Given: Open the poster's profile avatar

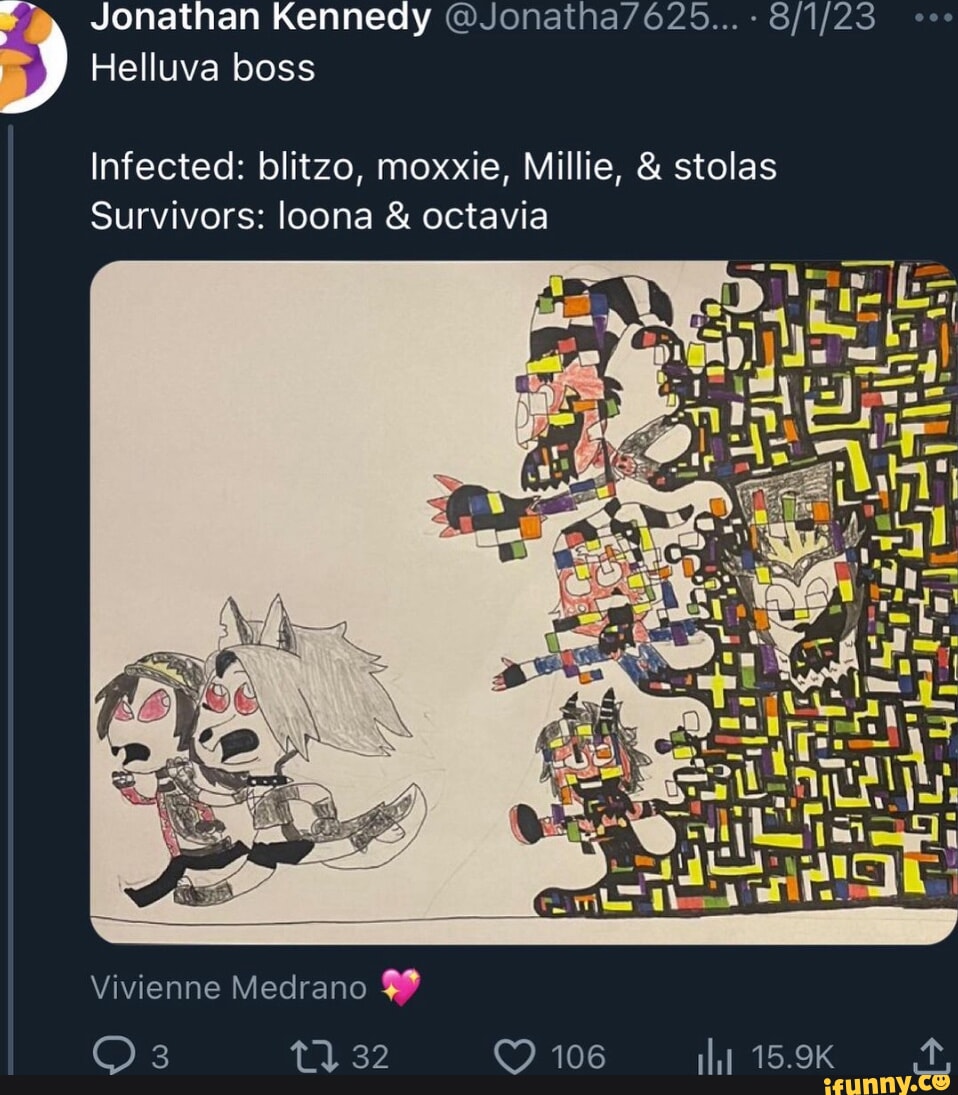Looking at the screenshot, I should coord(30,55).
